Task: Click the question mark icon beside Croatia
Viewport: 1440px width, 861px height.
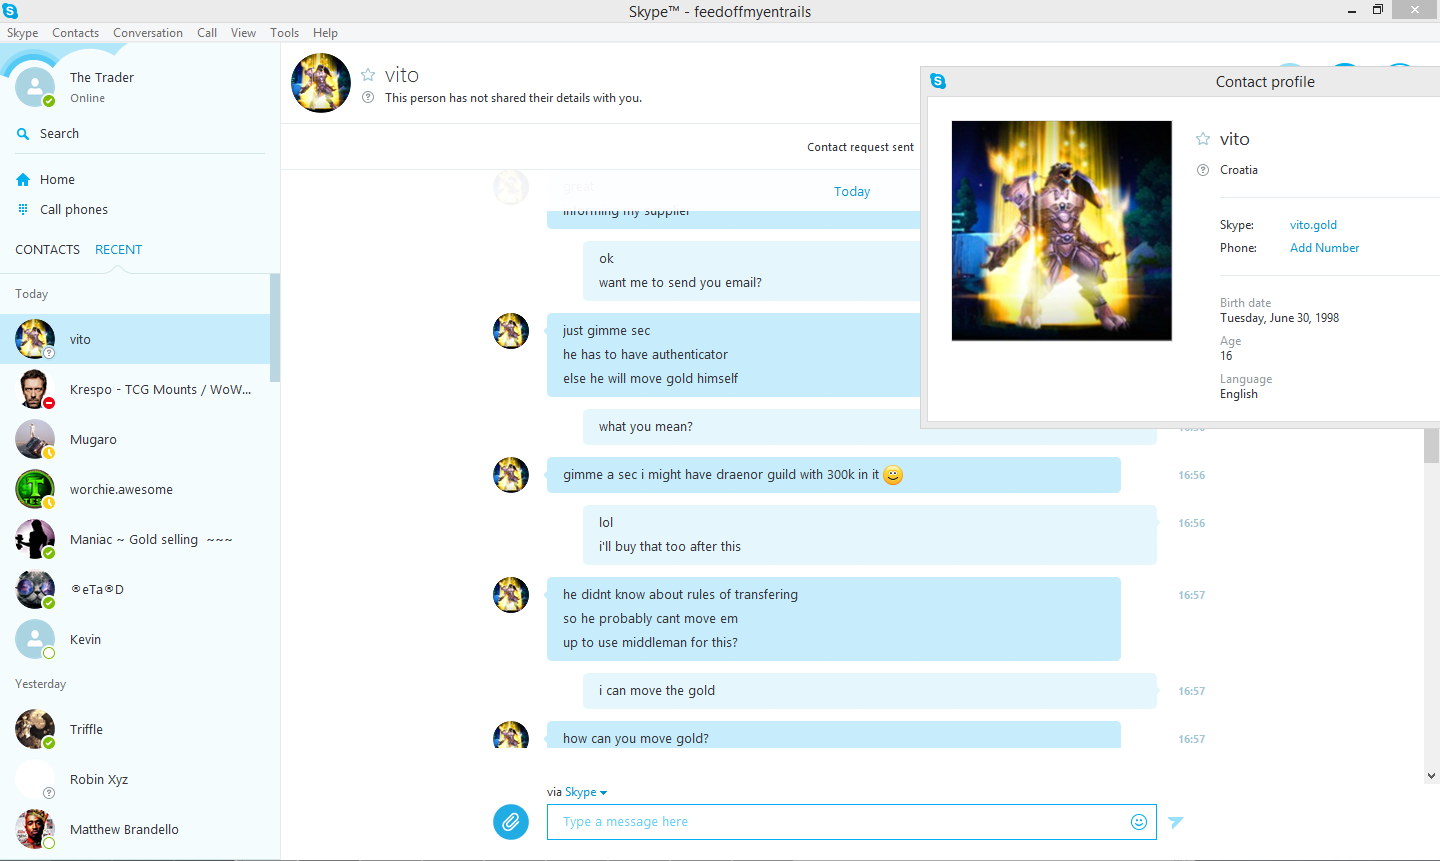Action: click(1203, 170)
